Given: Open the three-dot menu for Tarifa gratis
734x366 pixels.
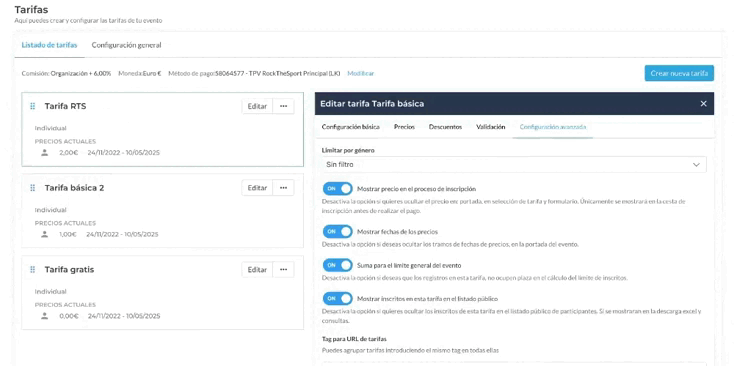Looking at the screenshot, I should click(x=283, y=270).
